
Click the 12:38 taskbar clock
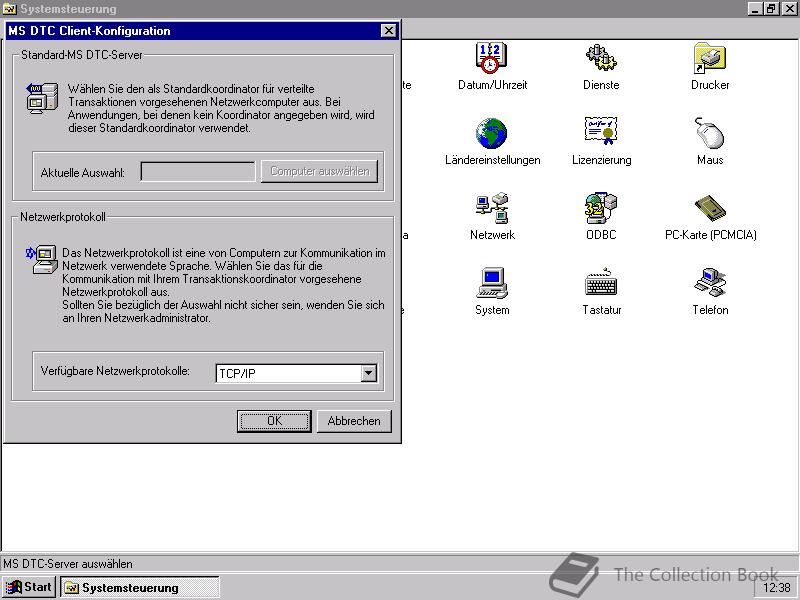click(777, 588)
